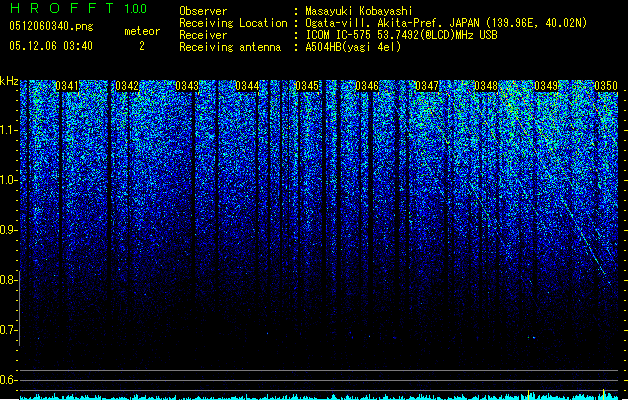Click the Ogata-vill. Akita-Pref. JAPAN location text

click(446, 23)
